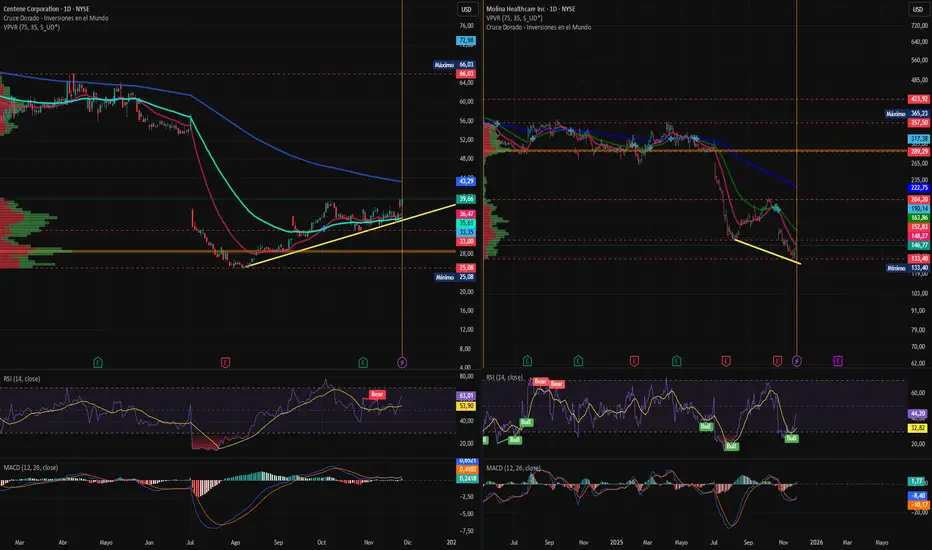Click purple 63,01 RSI value on Centene pane
932x550 pixels.
[x=466, y=395]
